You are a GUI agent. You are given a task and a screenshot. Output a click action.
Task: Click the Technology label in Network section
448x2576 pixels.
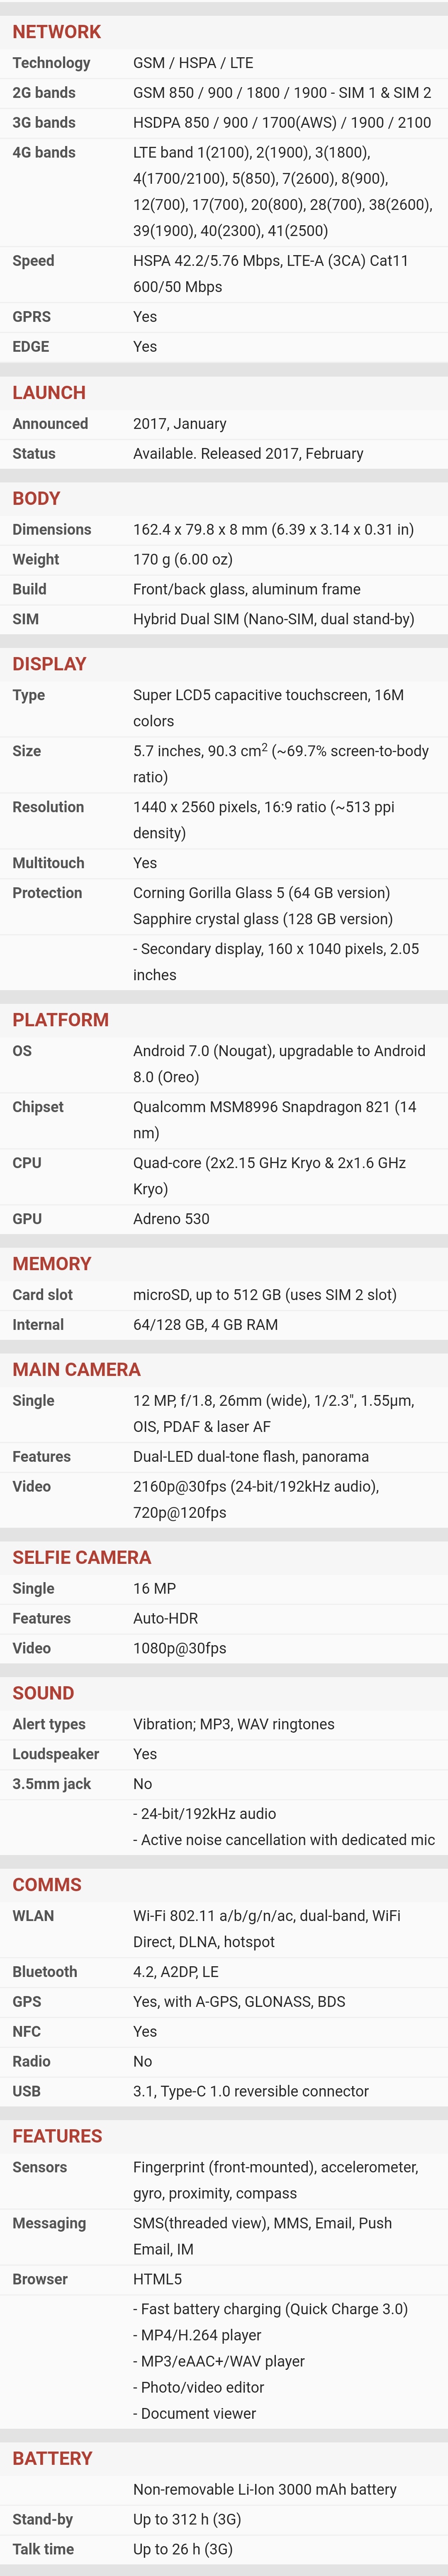click(x=51, y=63)
